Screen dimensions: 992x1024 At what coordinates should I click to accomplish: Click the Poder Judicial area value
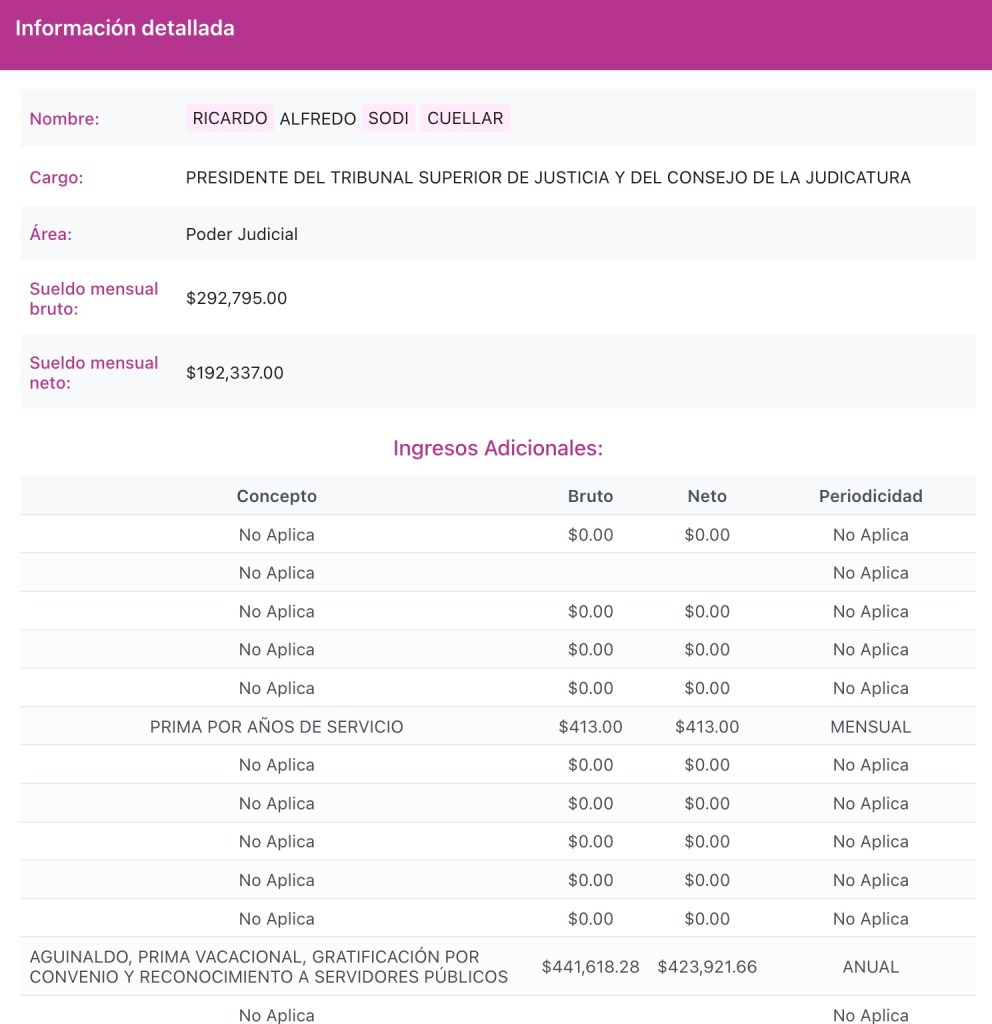click(x=242, y=235)
